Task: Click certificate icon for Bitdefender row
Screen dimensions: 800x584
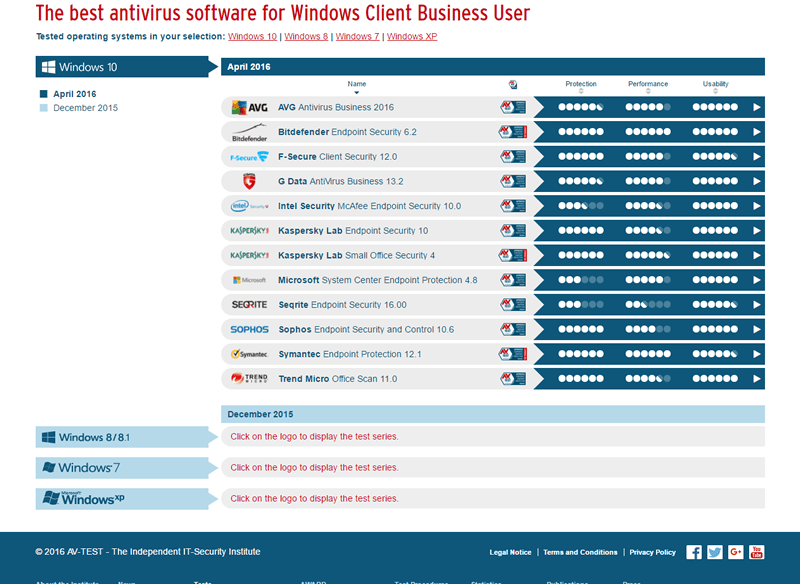Action: pyautogui.click(x=513, y=132)
